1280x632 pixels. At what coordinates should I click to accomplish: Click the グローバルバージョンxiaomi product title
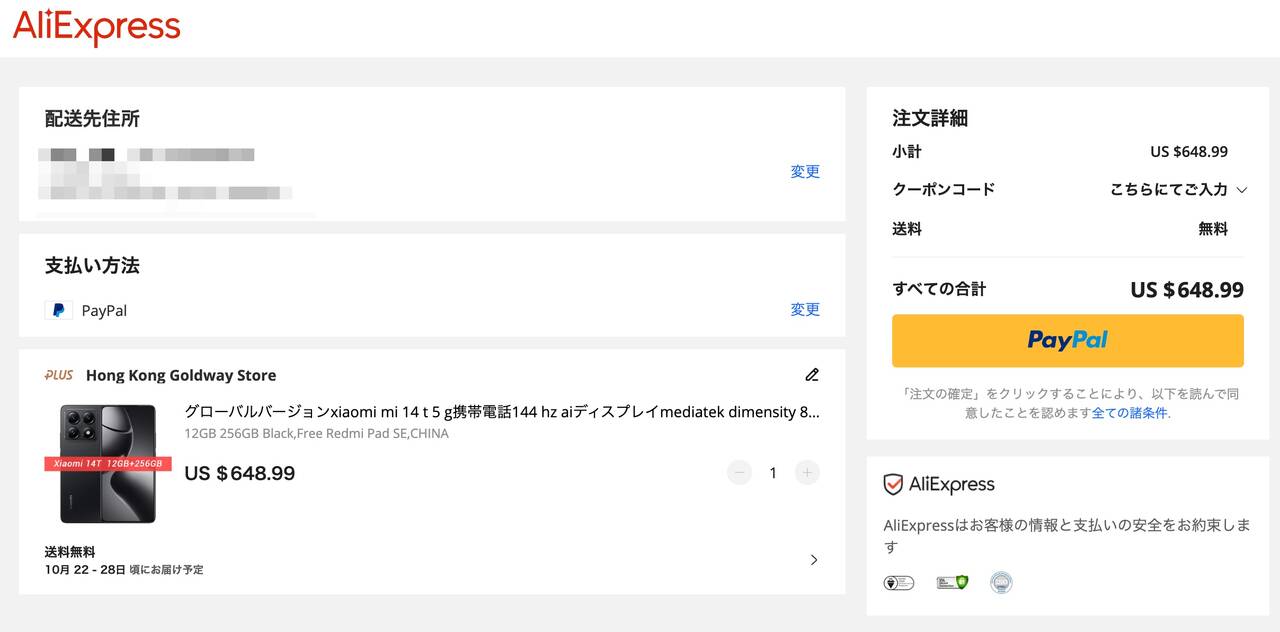[x=502, y=412]
